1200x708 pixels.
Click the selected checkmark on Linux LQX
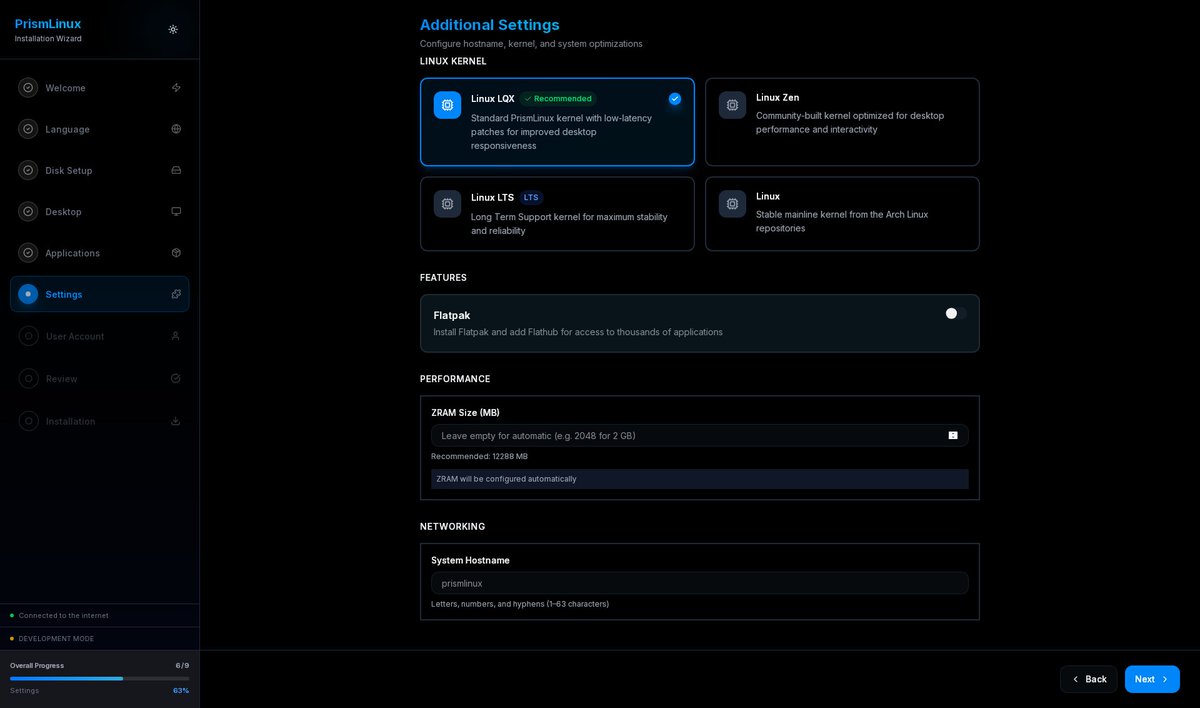675,99
